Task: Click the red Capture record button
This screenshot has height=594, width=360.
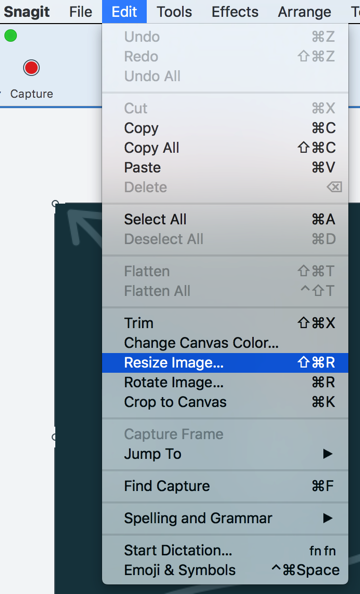Action: (x=31, y=68)
